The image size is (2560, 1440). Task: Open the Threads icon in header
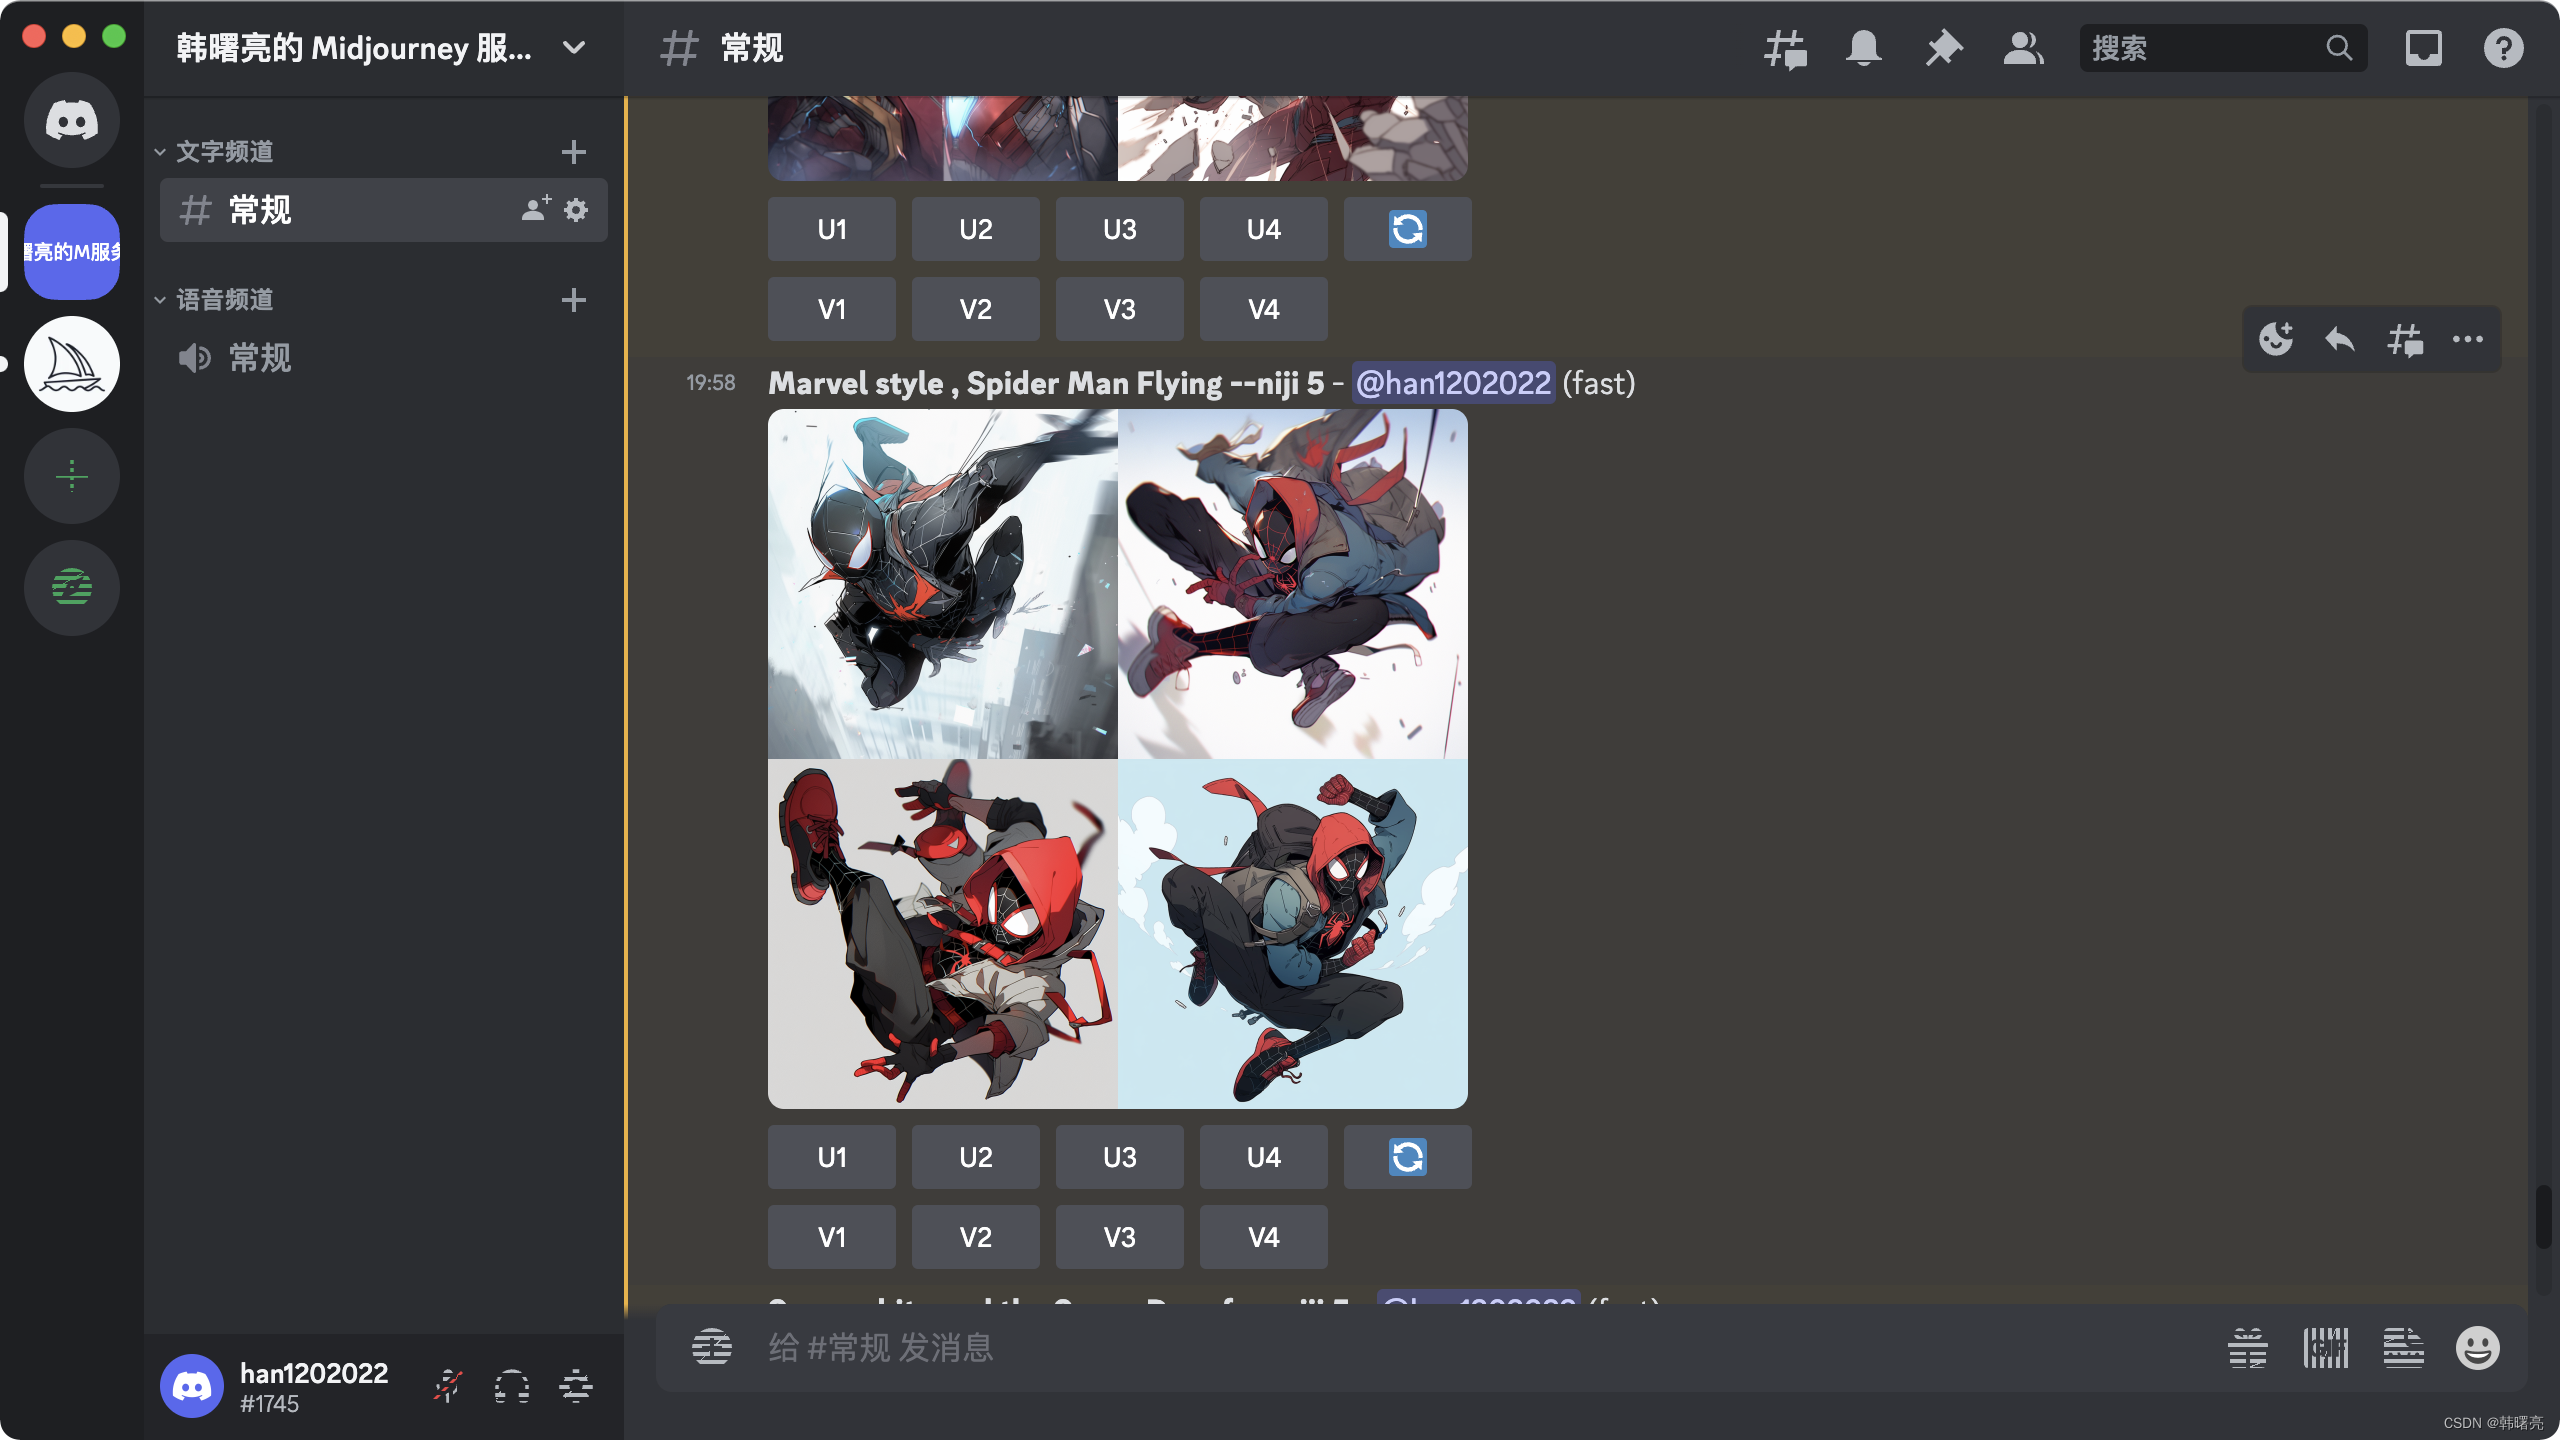click(x=1785, y=48)
